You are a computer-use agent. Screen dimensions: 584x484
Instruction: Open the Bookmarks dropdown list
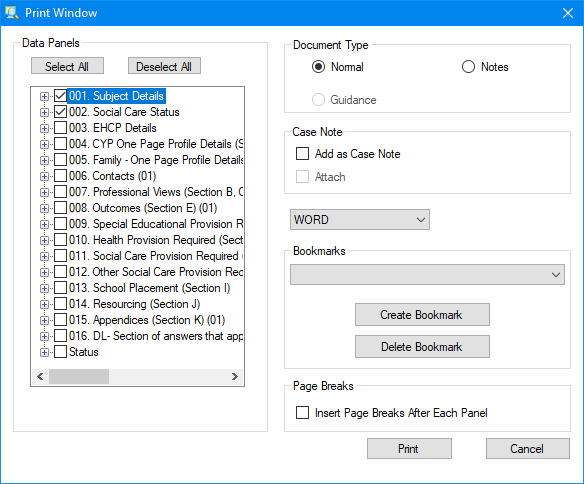click(x=427, y=275)
